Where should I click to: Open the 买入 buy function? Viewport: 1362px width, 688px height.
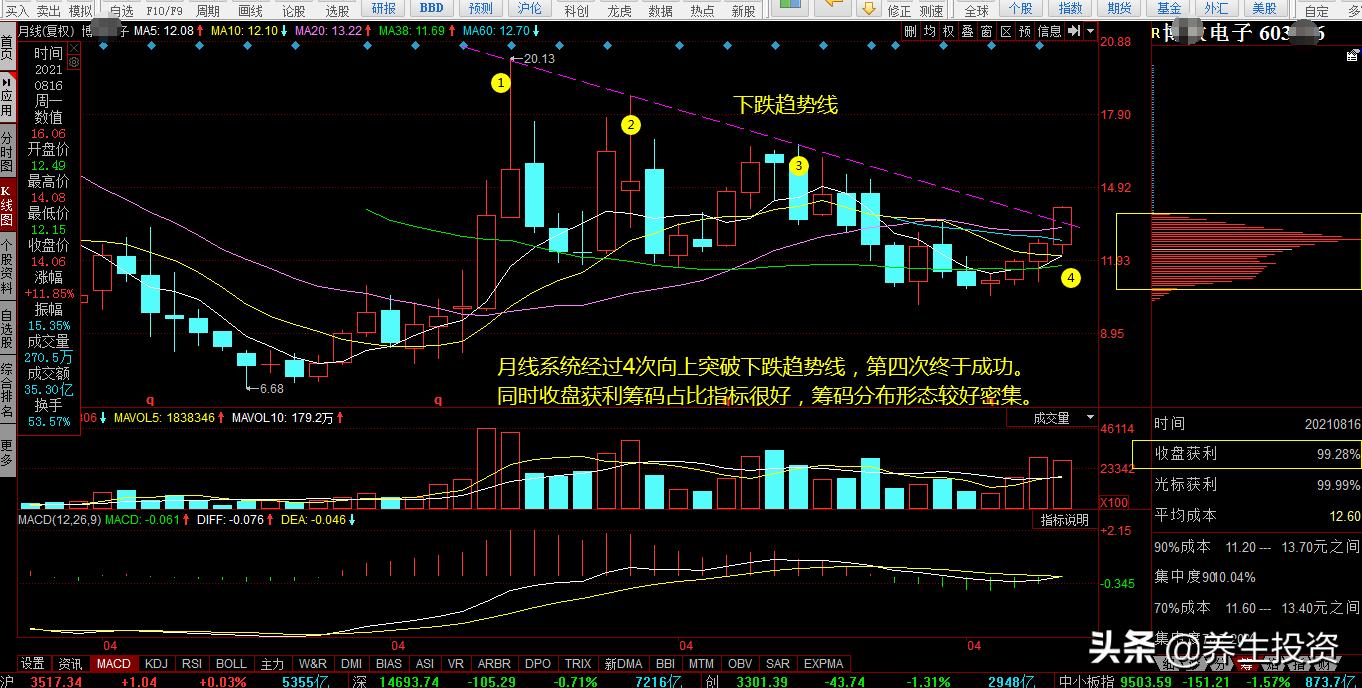16,9
